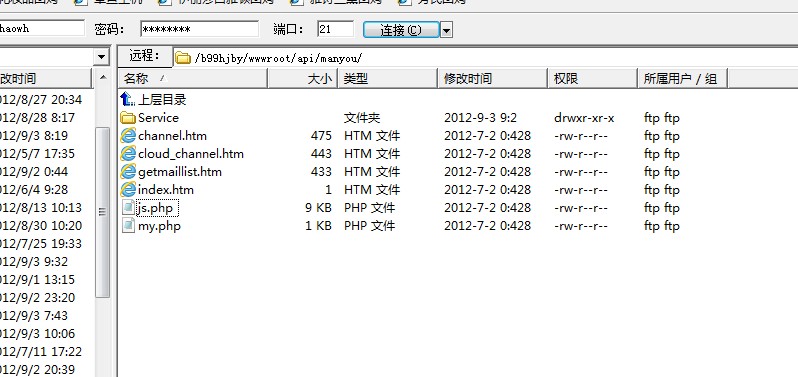Click the local row dated 8/27 20:34

click(41, 100)
